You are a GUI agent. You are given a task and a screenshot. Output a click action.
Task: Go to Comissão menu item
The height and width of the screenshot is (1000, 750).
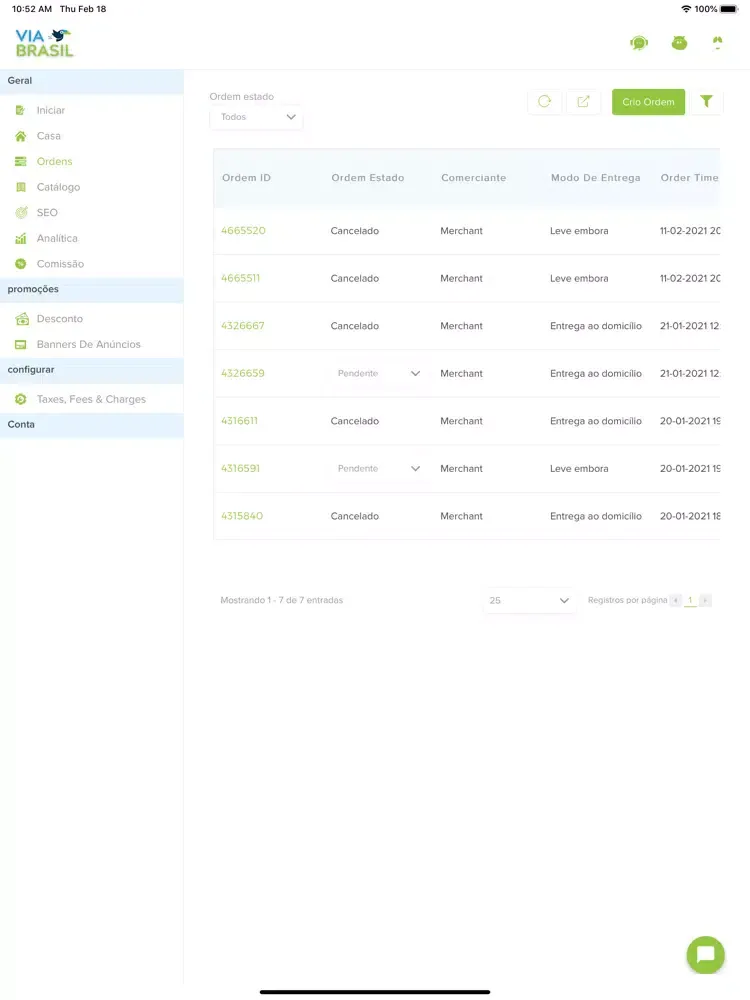click(60, 263)
